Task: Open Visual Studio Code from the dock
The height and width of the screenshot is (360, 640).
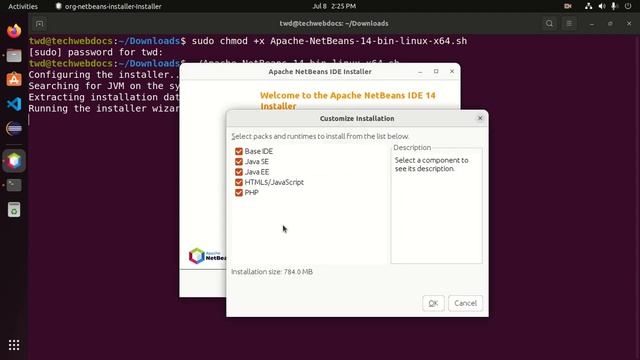Action: point(14,104)
